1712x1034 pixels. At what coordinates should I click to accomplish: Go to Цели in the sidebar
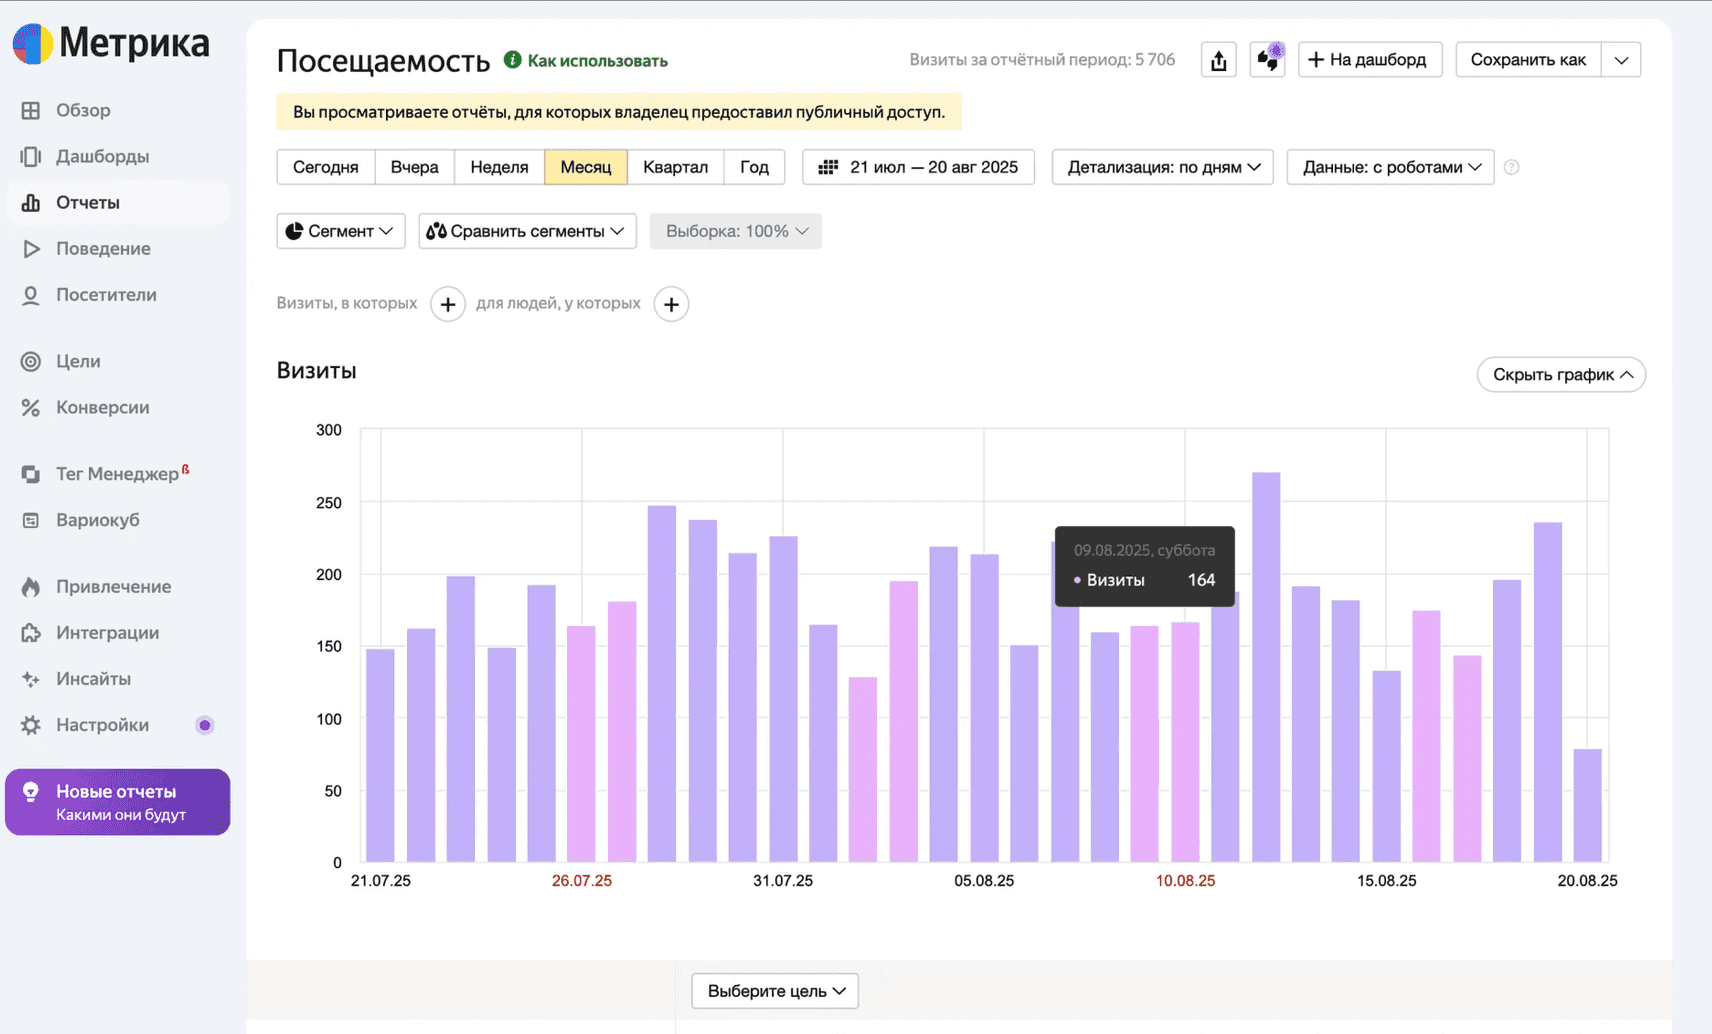coord(78,361)
